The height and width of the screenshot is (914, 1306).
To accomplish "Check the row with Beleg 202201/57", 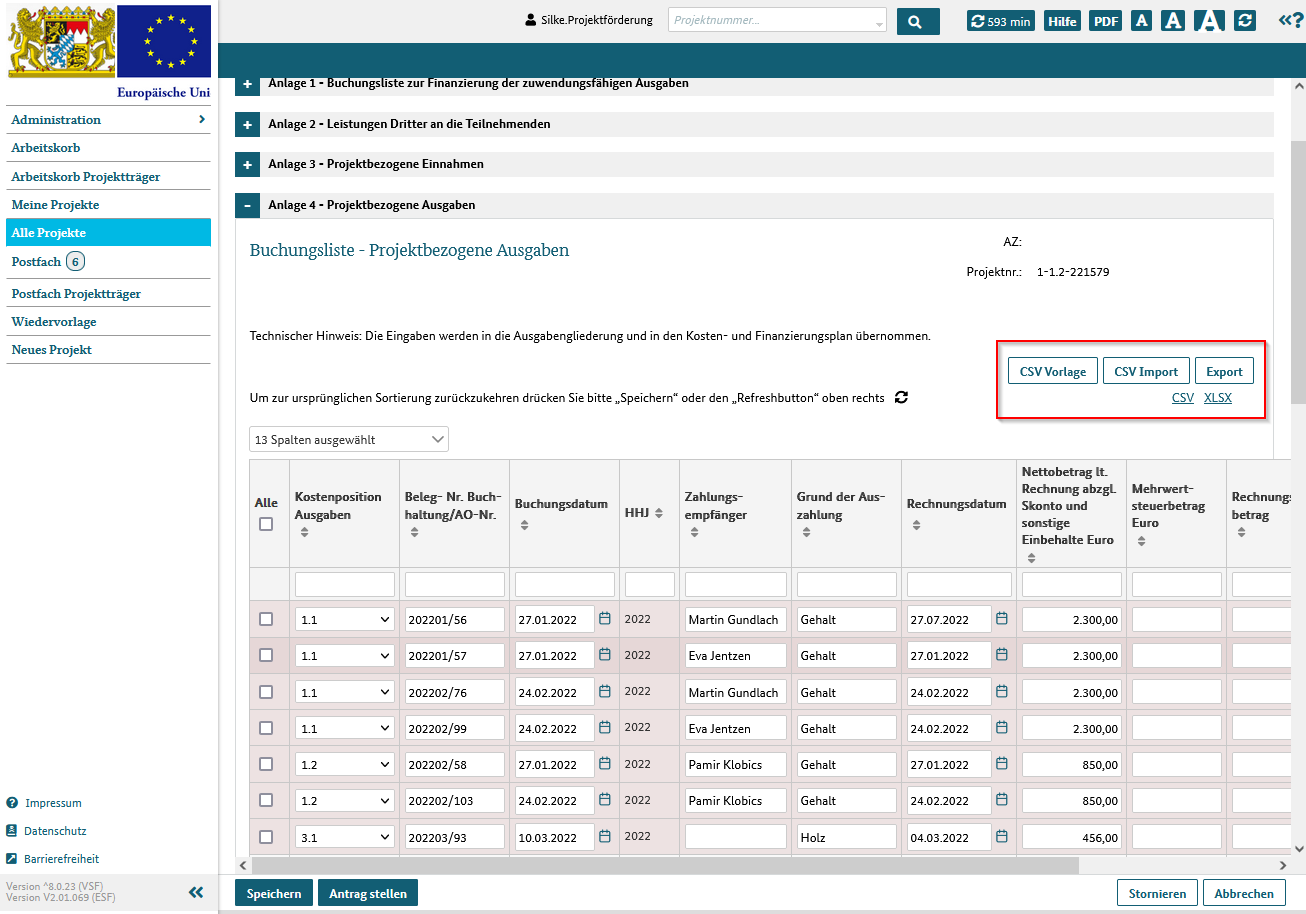I will (x=266, y=655).
